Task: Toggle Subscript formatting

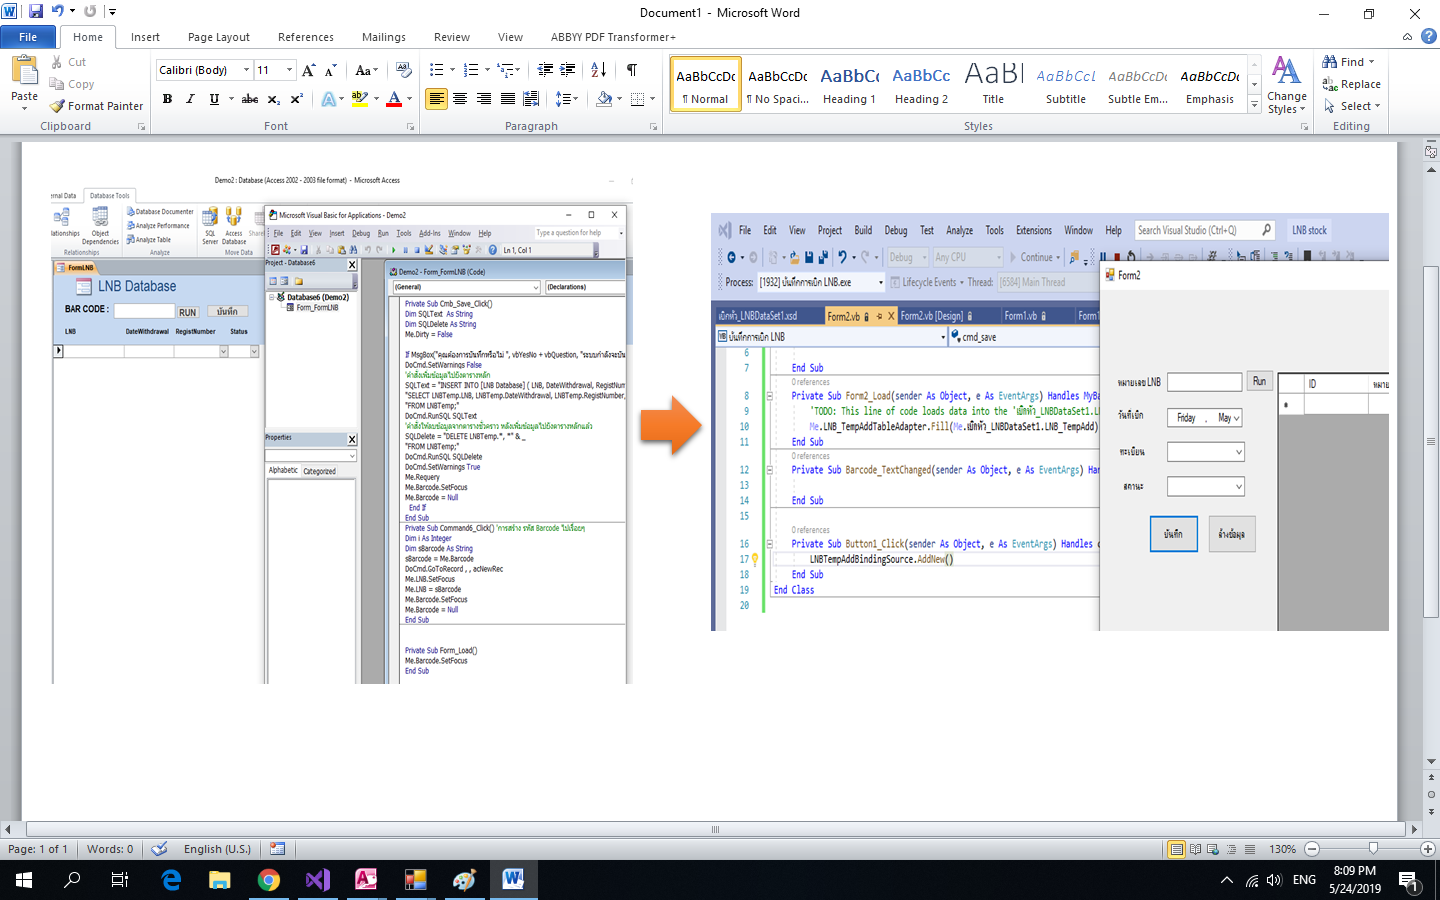Action: click(274, 99)
